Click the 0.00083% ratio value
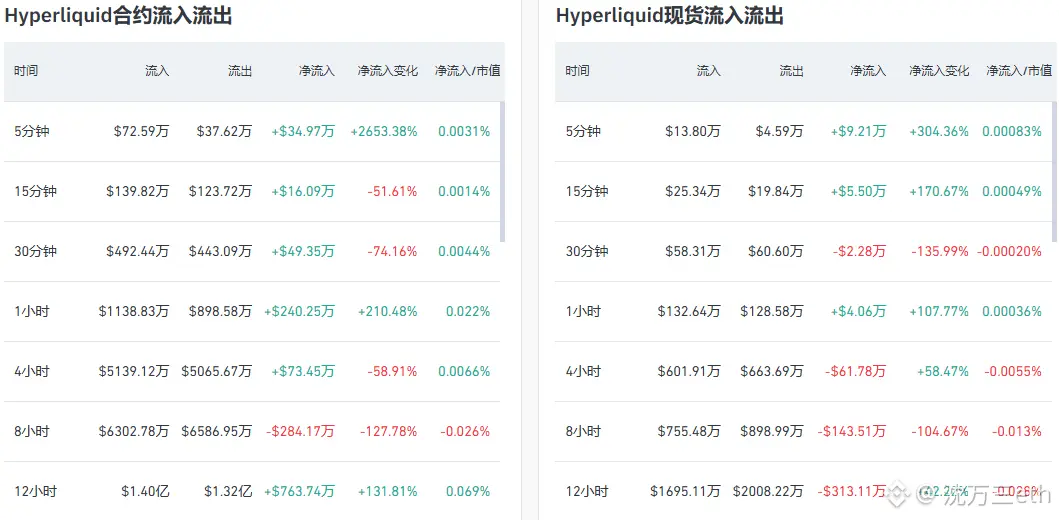 point(1012,132)
